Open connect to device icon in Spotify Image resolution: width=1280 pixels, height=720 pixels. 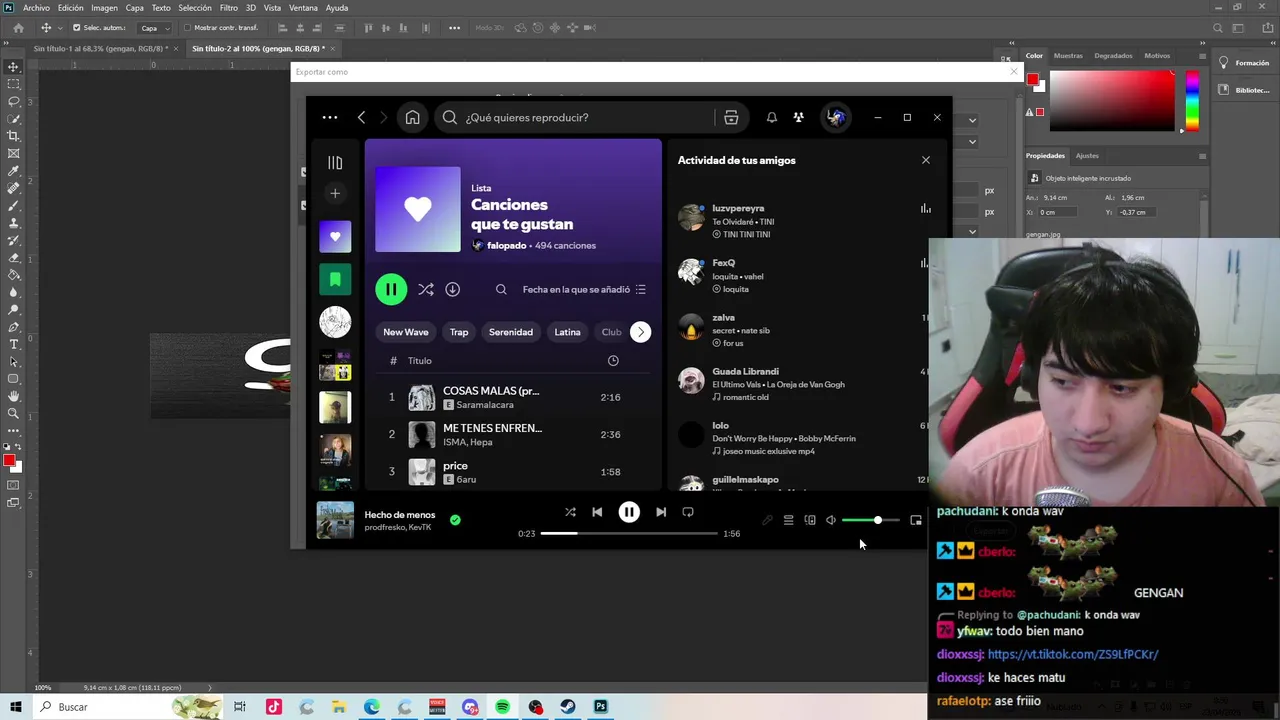pyautogui.click(x=810, y=520)
